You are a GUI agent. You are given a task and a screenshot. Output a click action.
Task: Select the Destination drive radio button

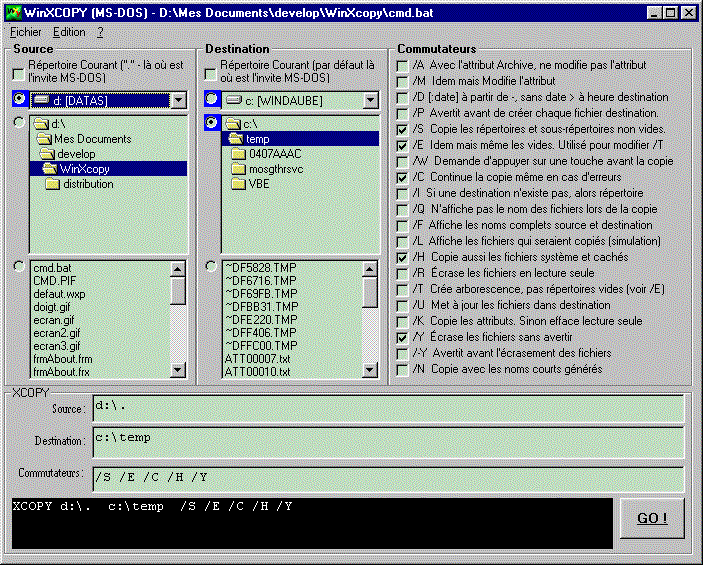(211, 98)
